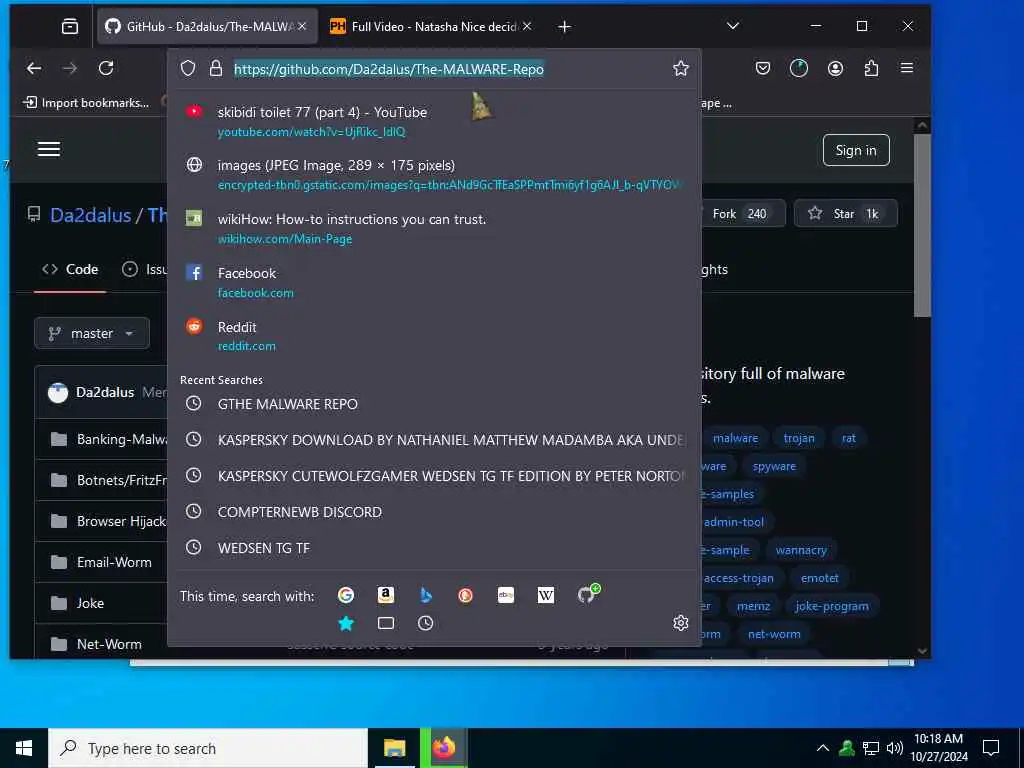1024x768 pixels.
Task: Open the Pocket save icon
Action: pyautogui.click(x=763, y=68)
